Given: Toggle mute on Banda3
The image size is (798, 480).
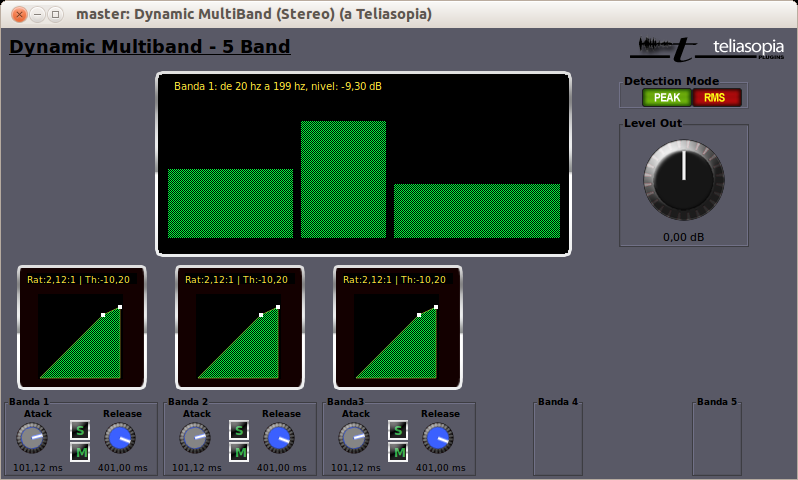Looking at the screenshot, I should click(397, 452).
